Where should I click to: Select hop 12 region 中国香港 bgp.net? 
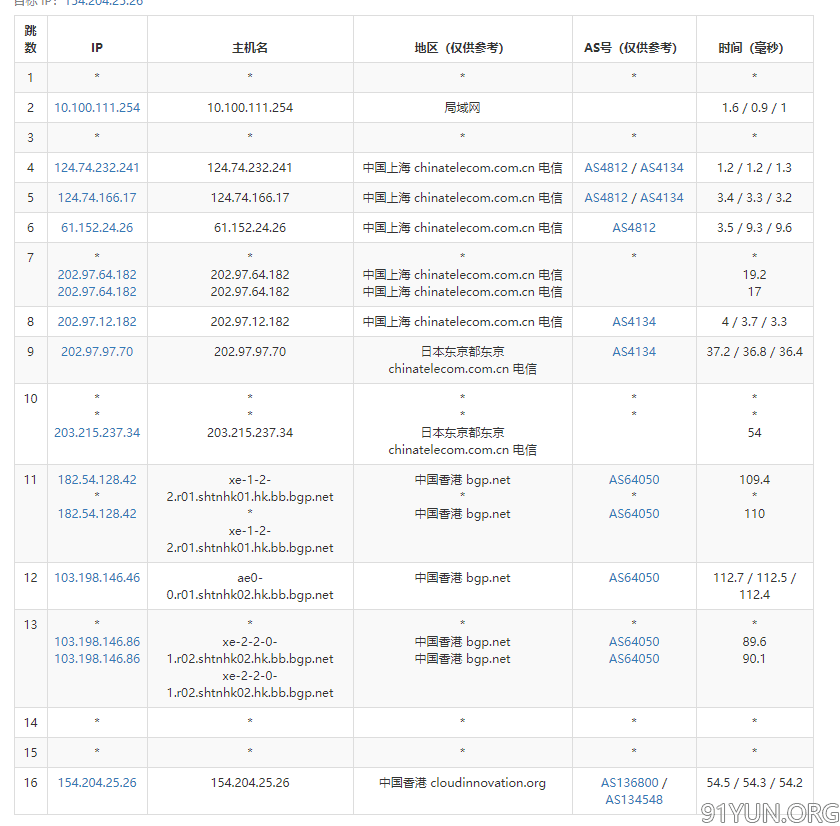pos(462,577)
